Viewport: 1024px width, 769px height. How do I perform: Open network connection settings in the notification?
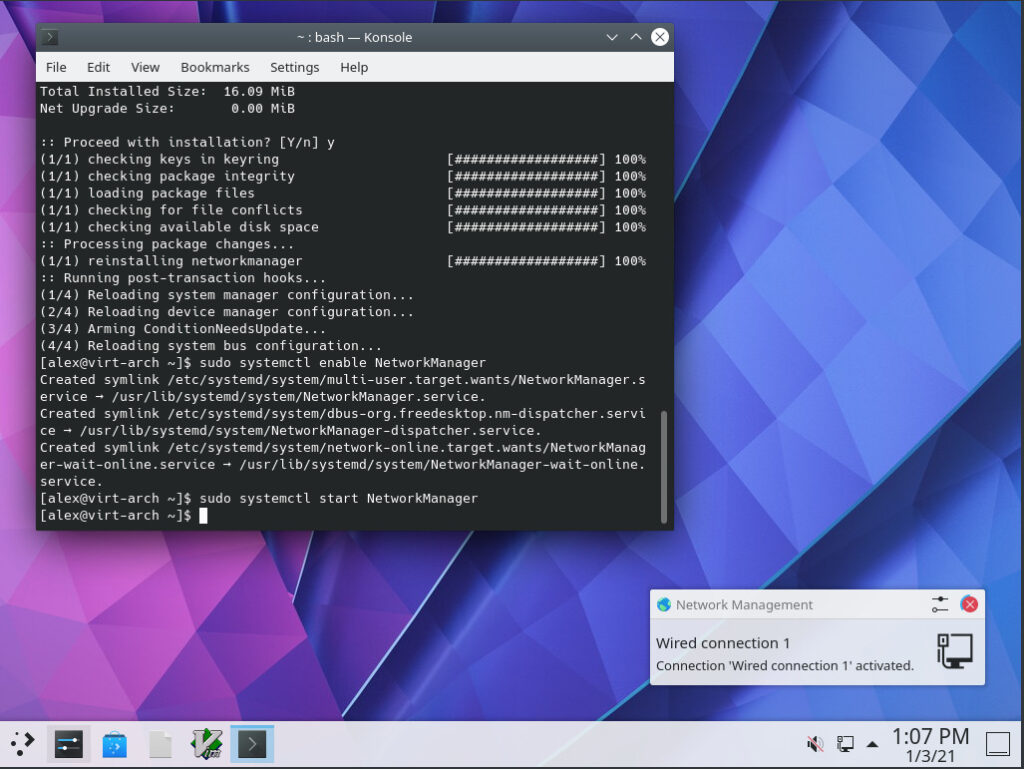pos(938,604)
